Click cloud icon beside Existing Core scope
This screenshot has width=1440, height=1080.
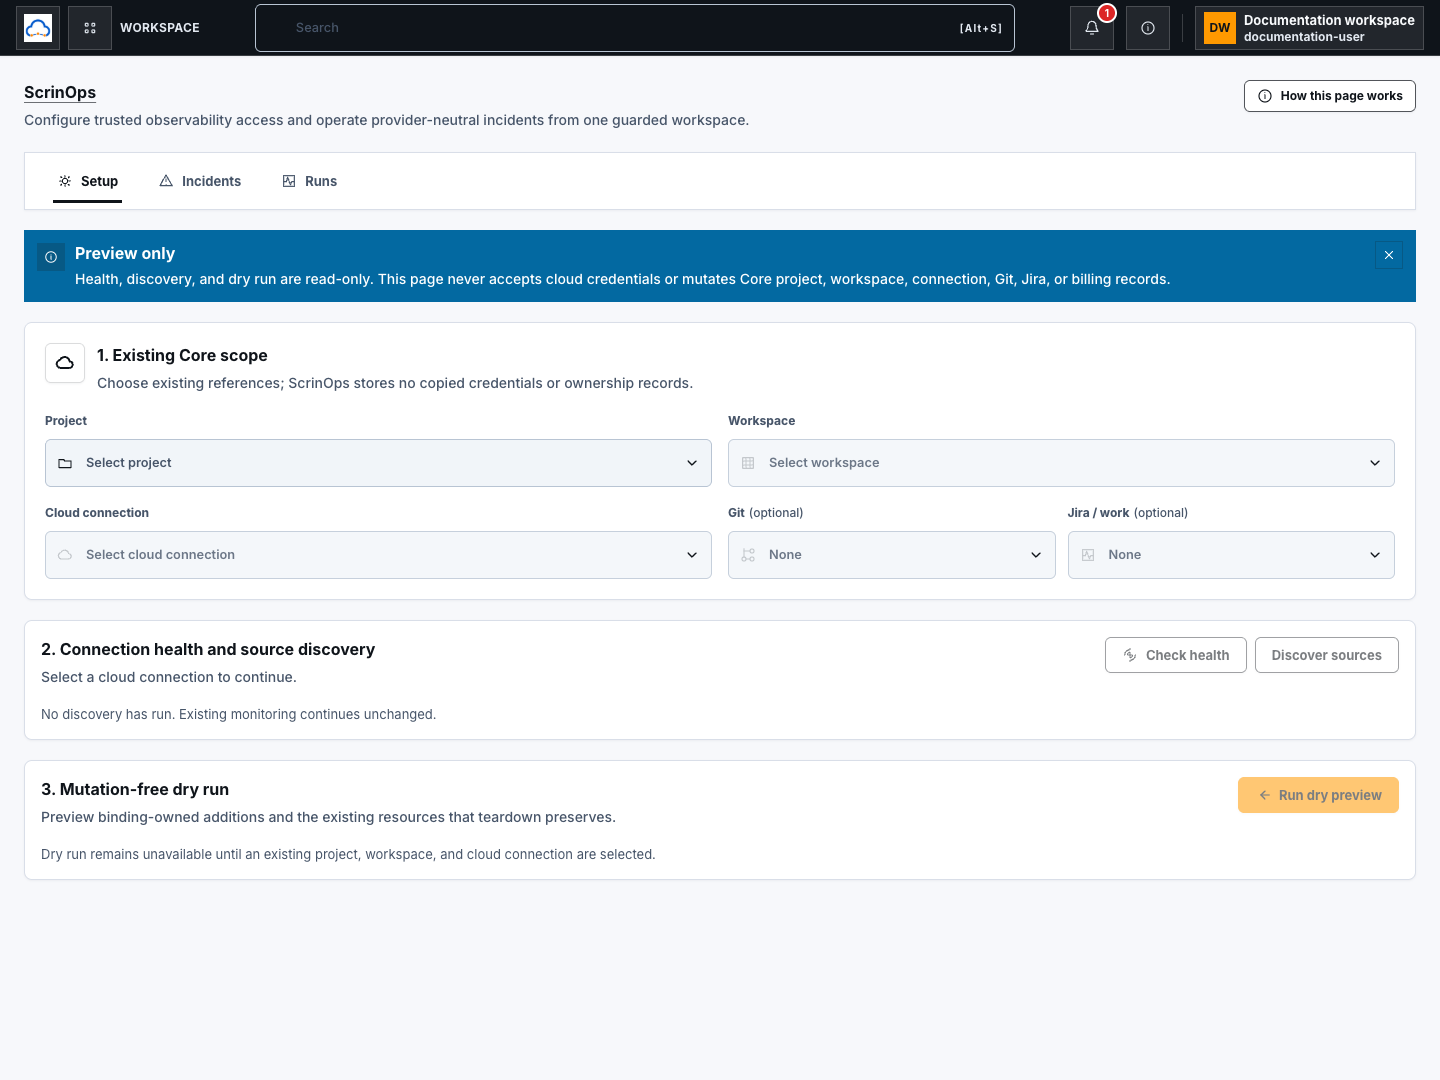point(65,363)
